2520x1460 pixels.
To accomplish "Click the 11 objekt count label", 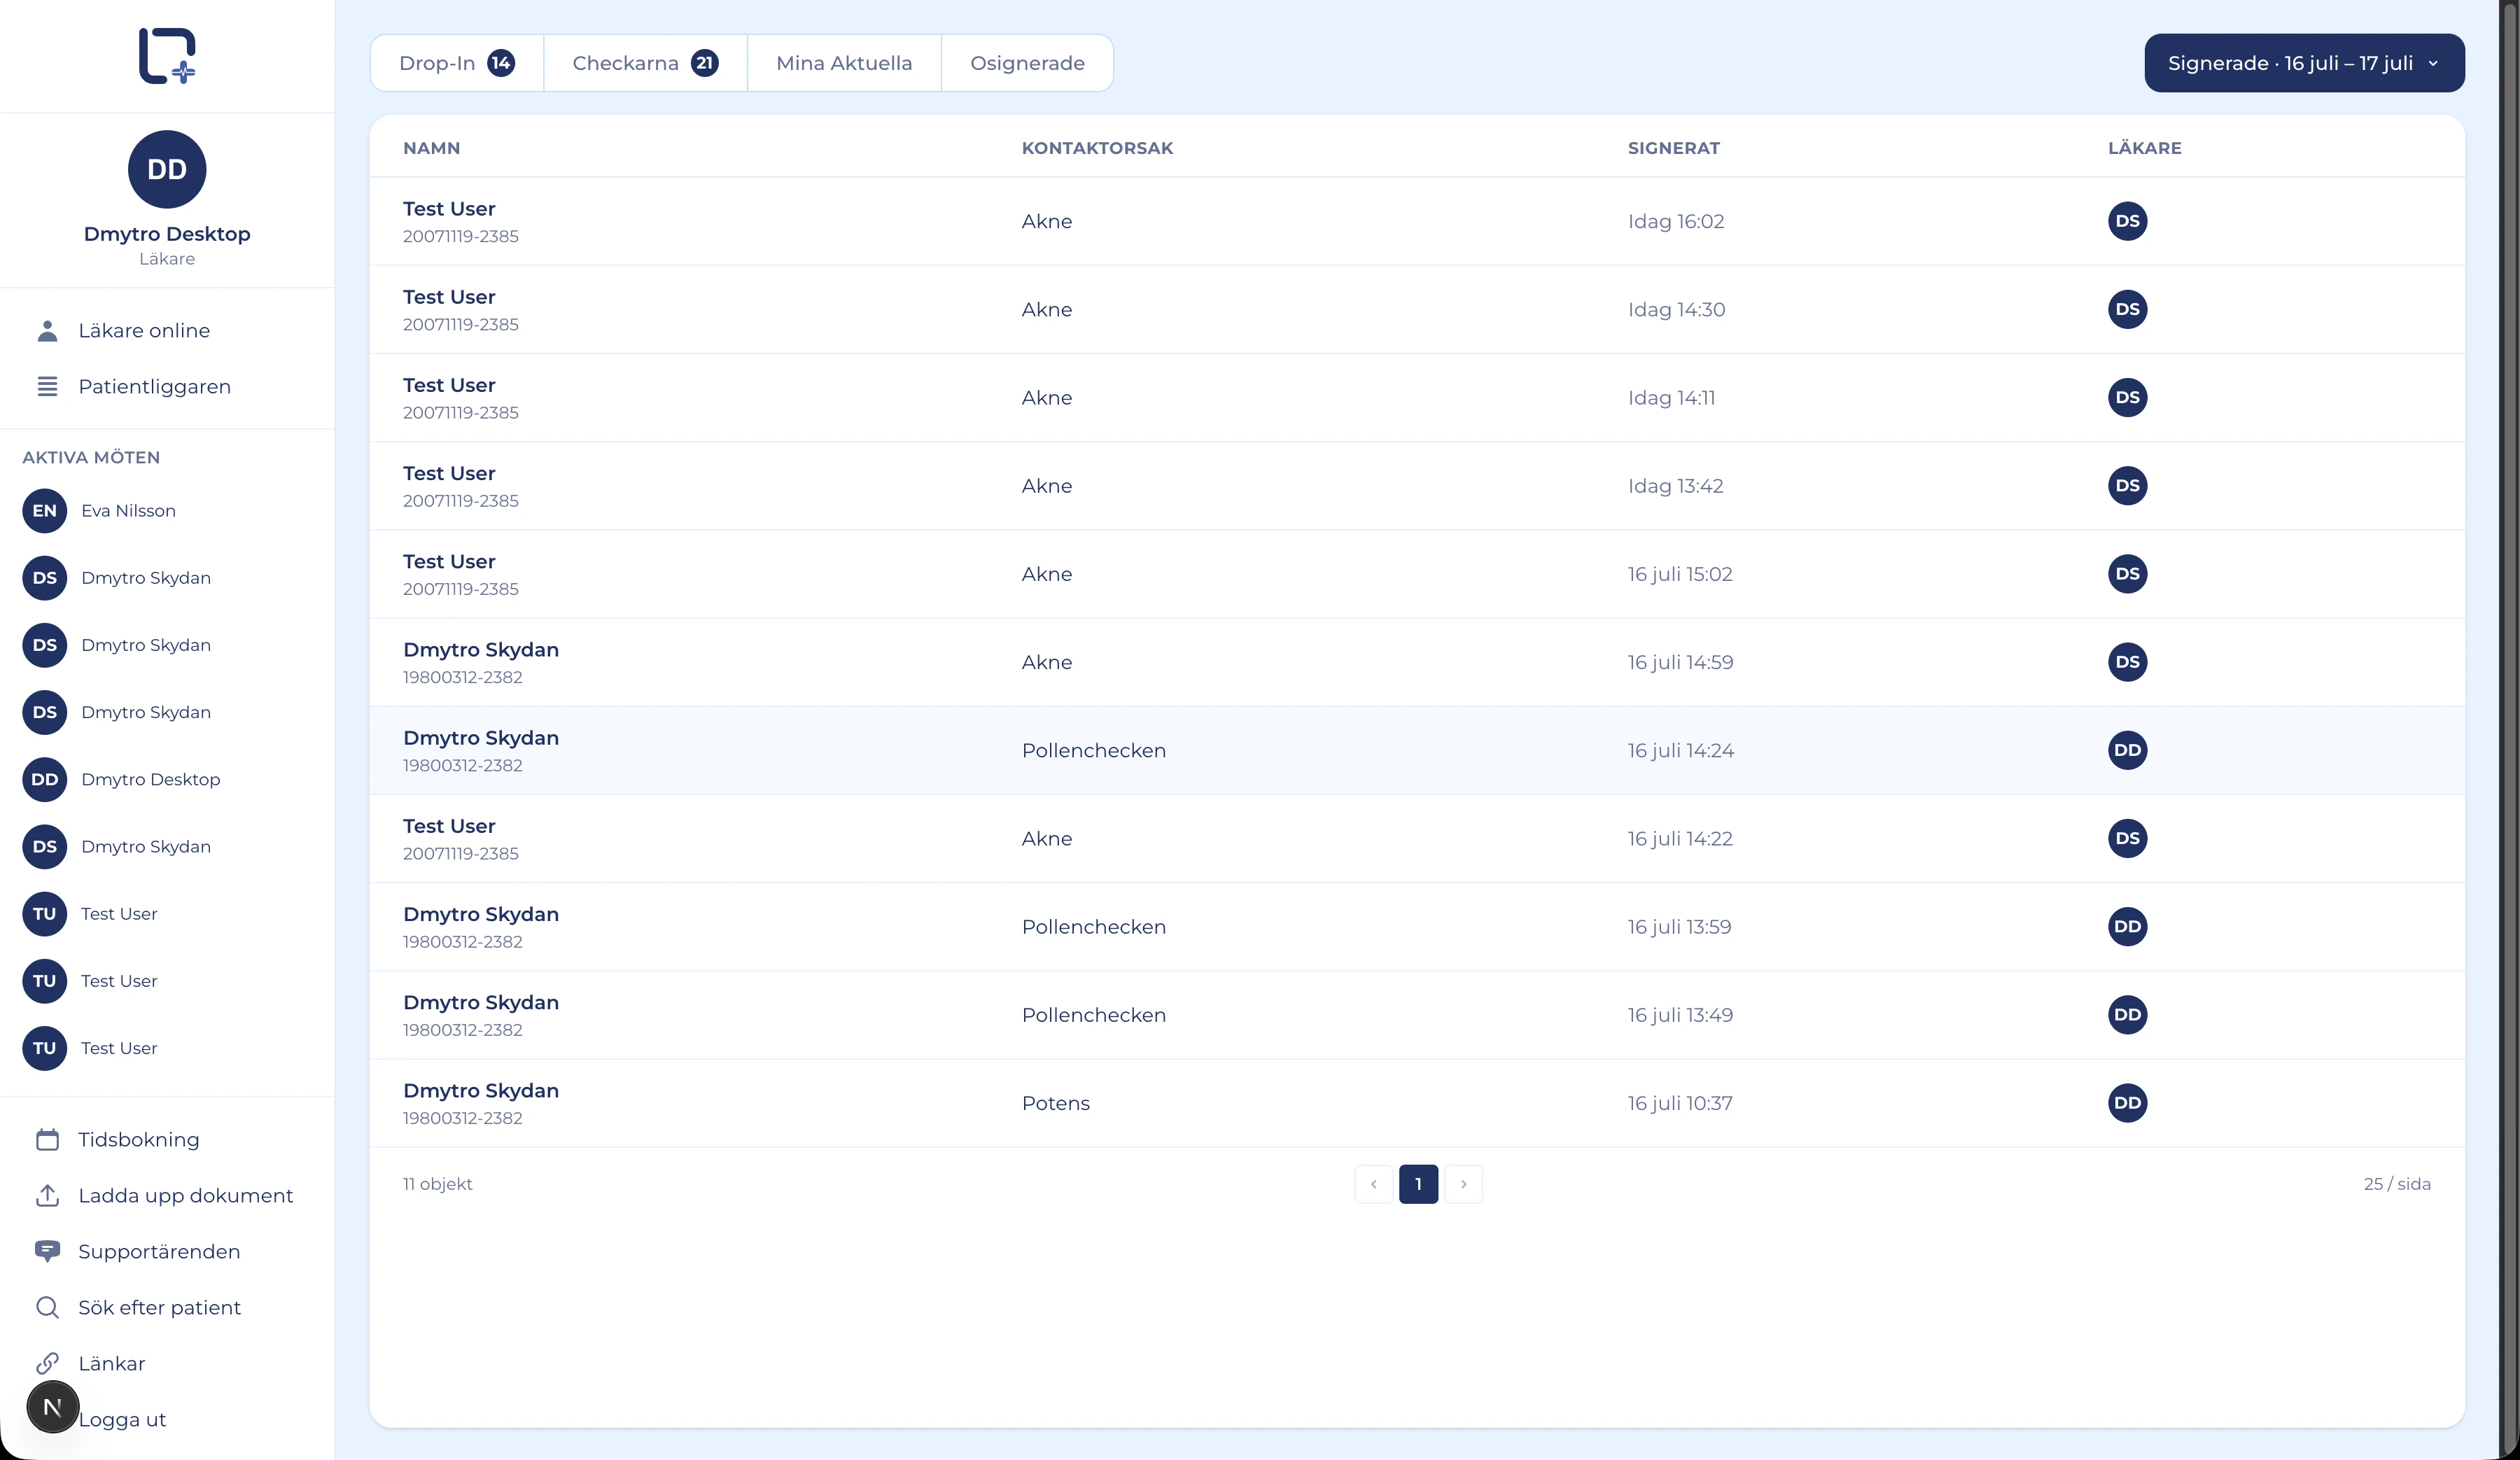I will point(437,1184).
